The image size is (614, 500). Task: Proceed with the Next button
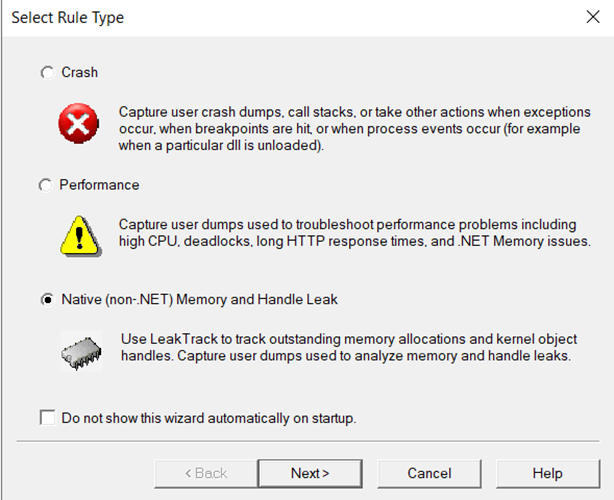[309, 473]
